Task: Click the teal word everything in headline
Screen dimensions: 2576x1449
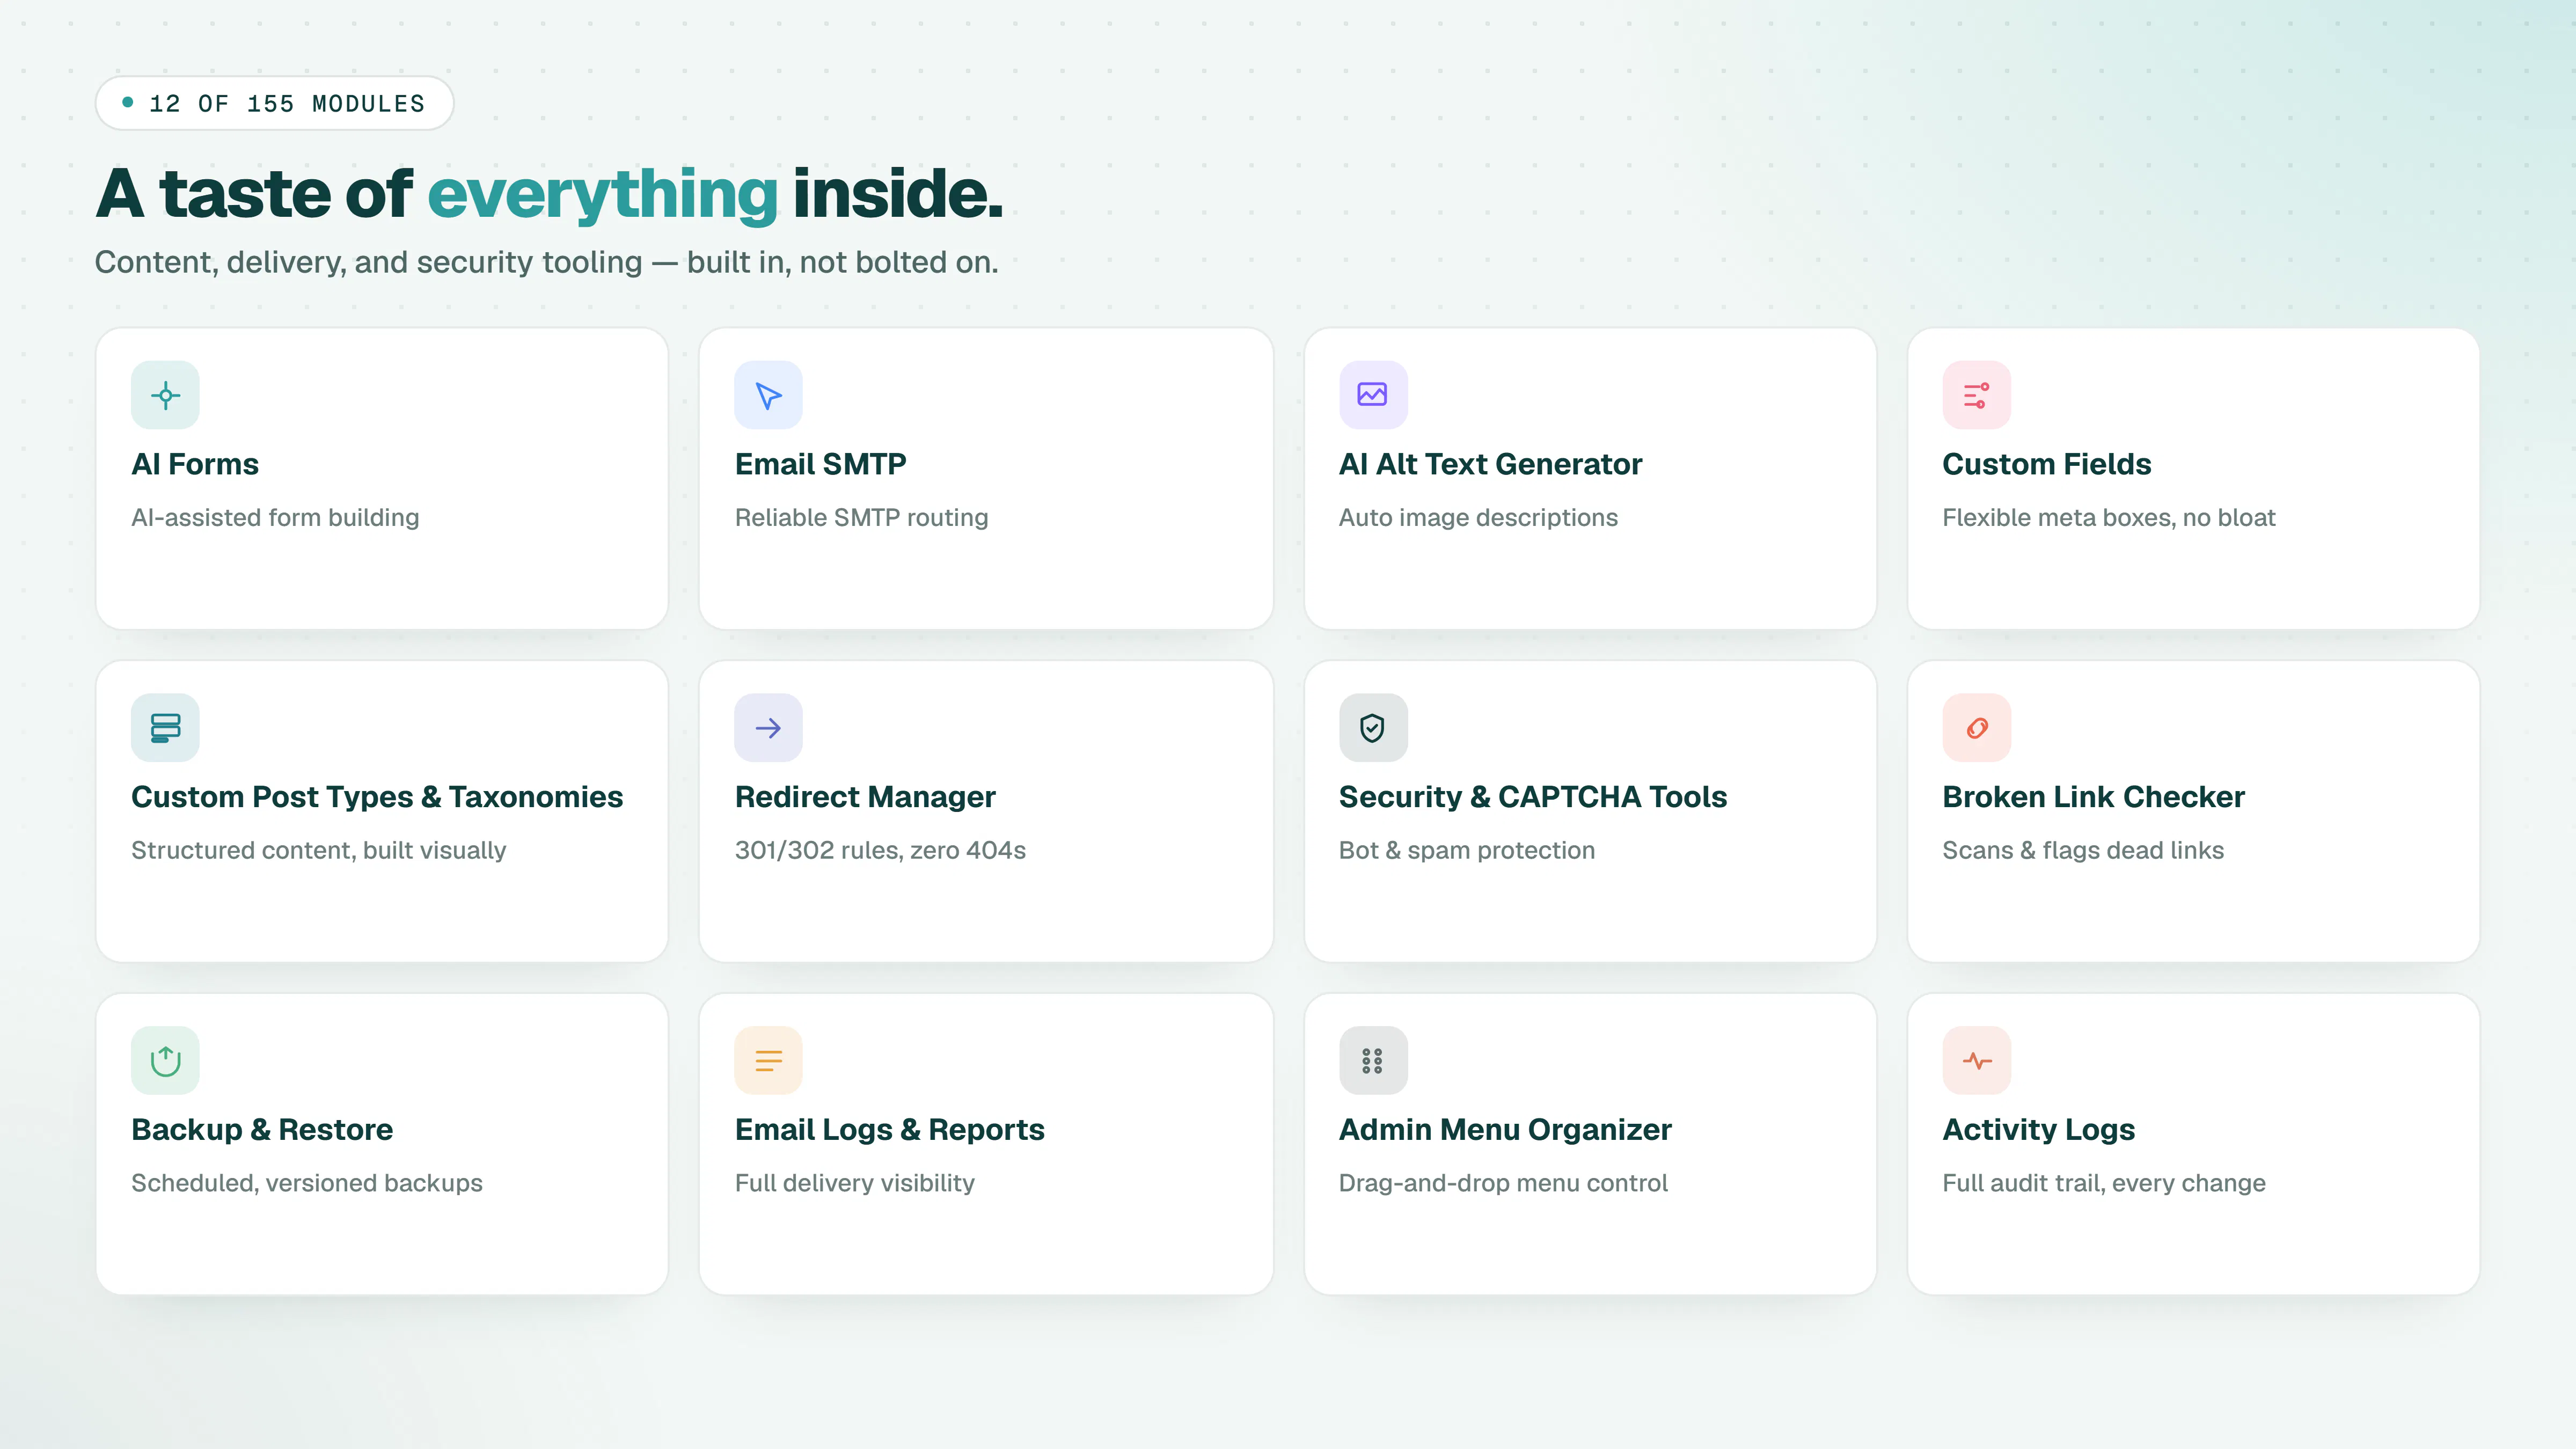Action: (x=603, y=194)
